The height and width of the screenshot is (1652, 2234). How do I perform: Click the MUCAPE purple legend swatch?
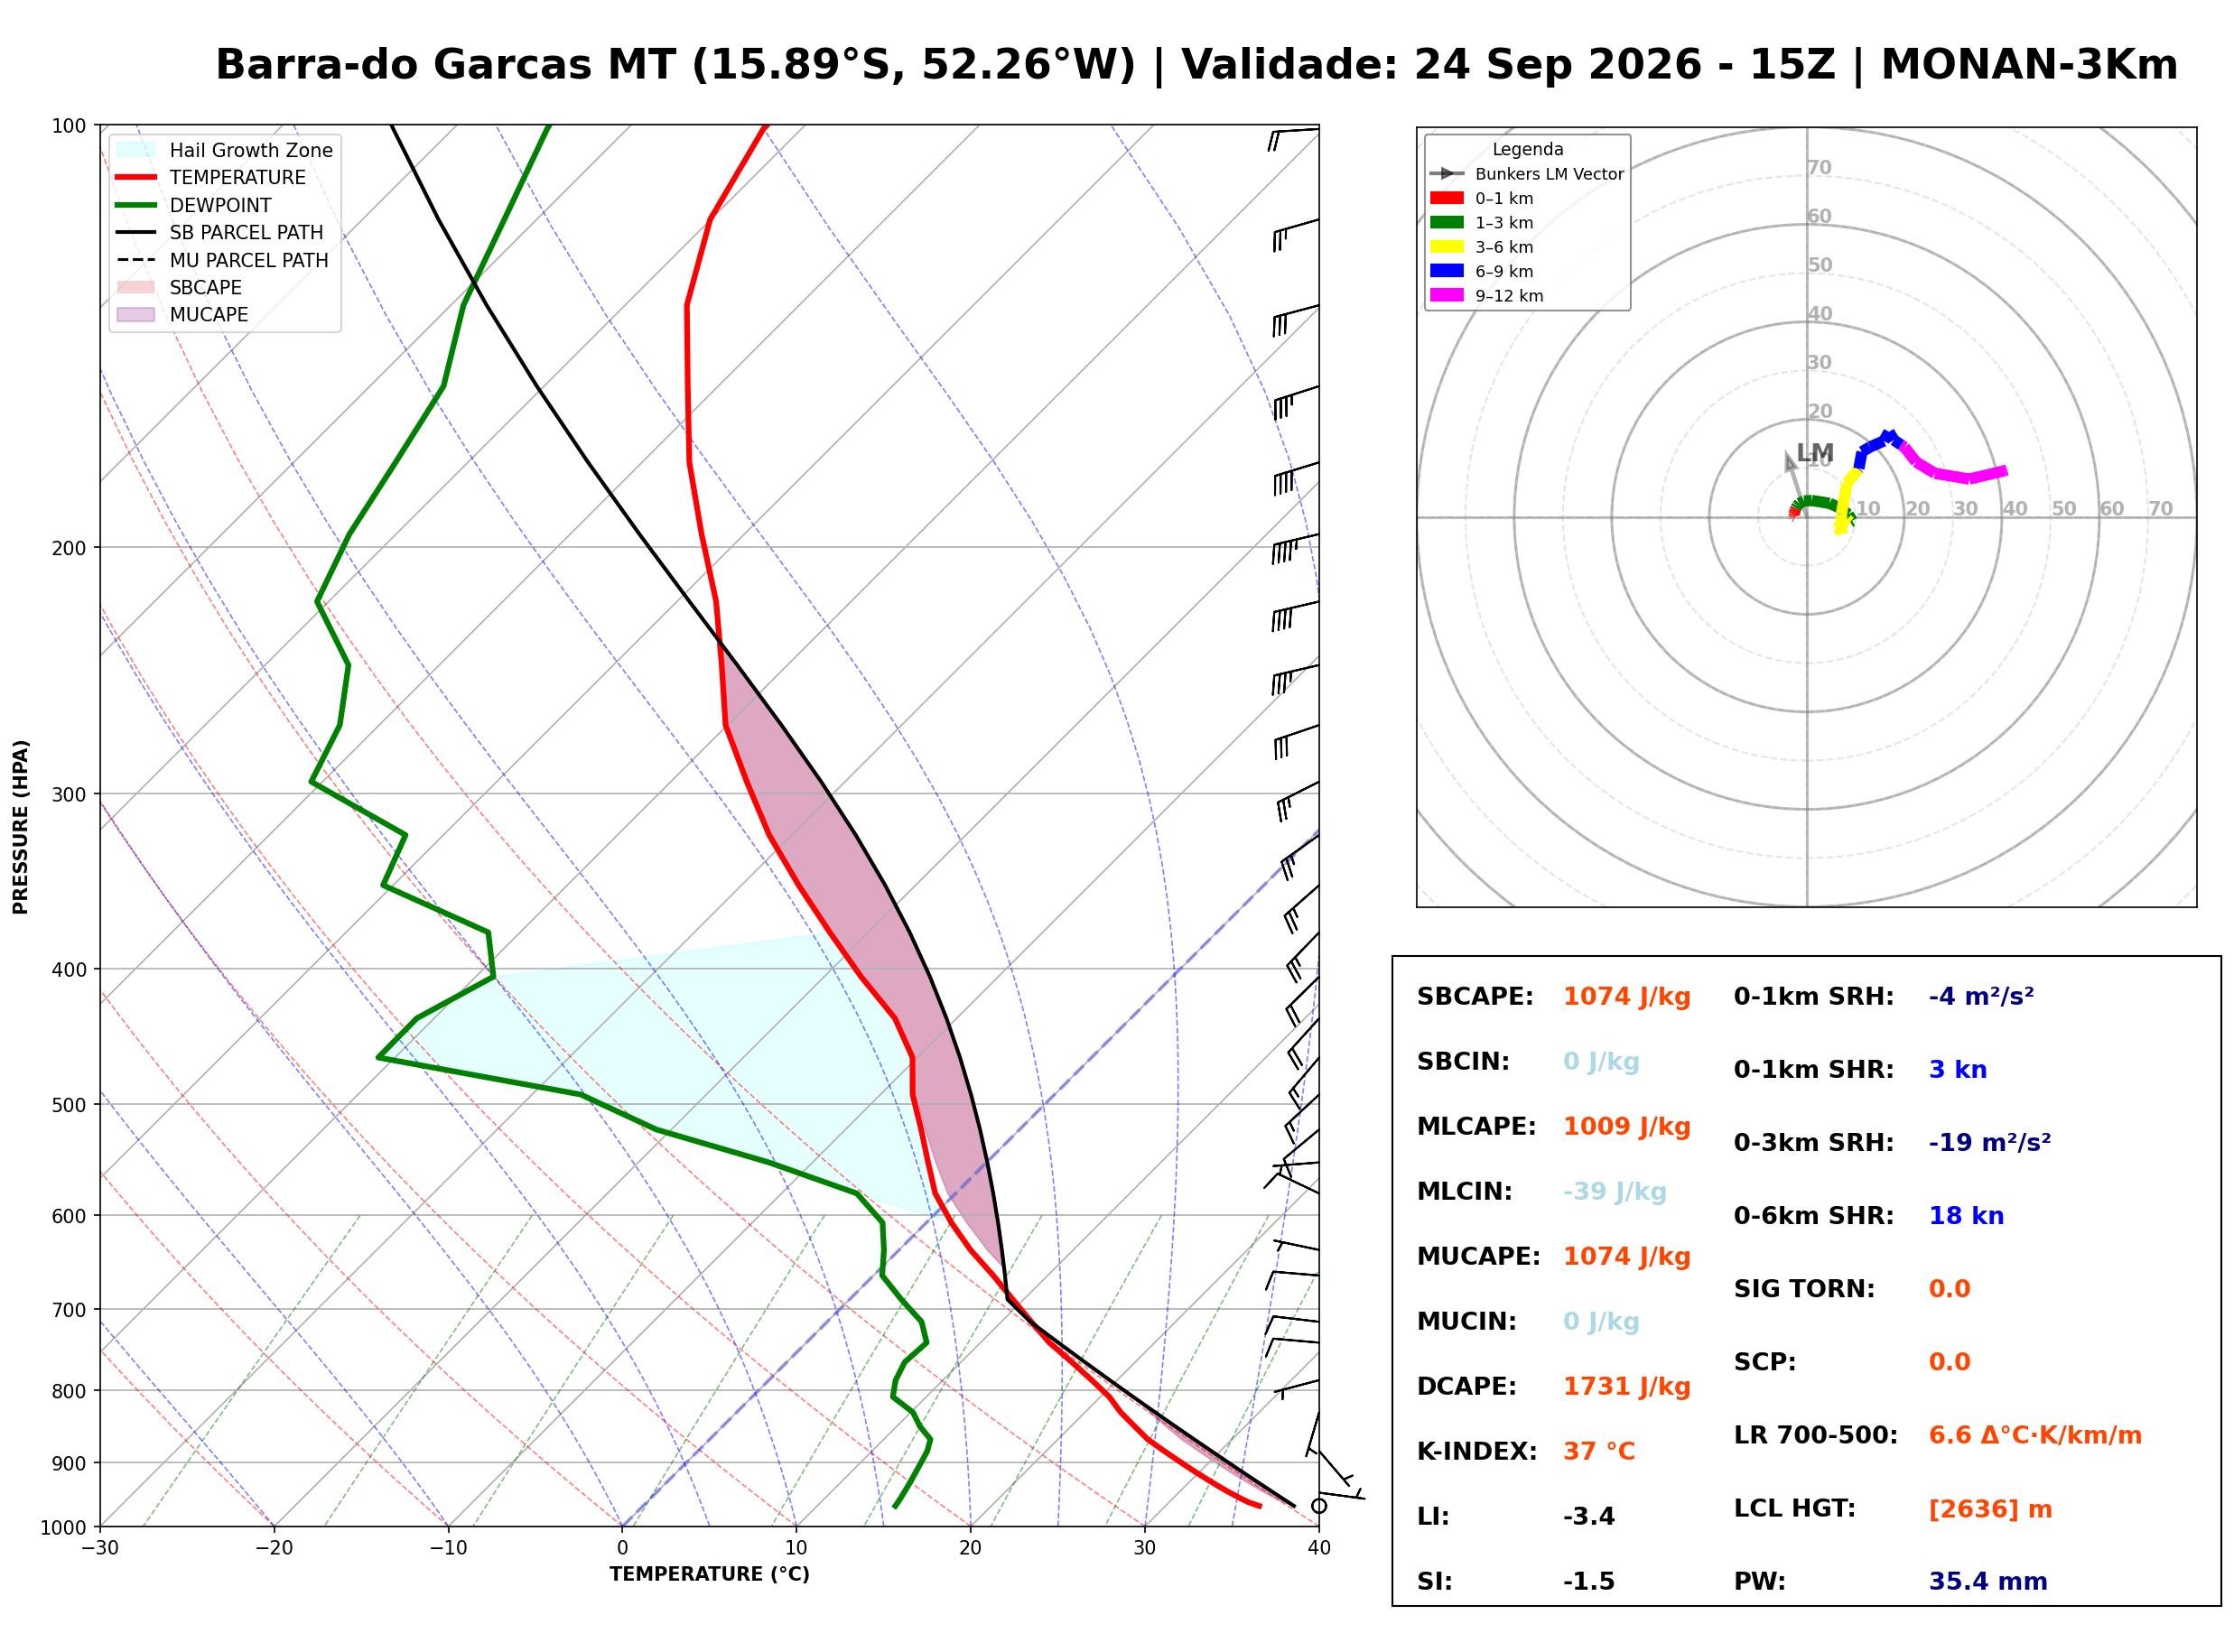tap(136, 314)
